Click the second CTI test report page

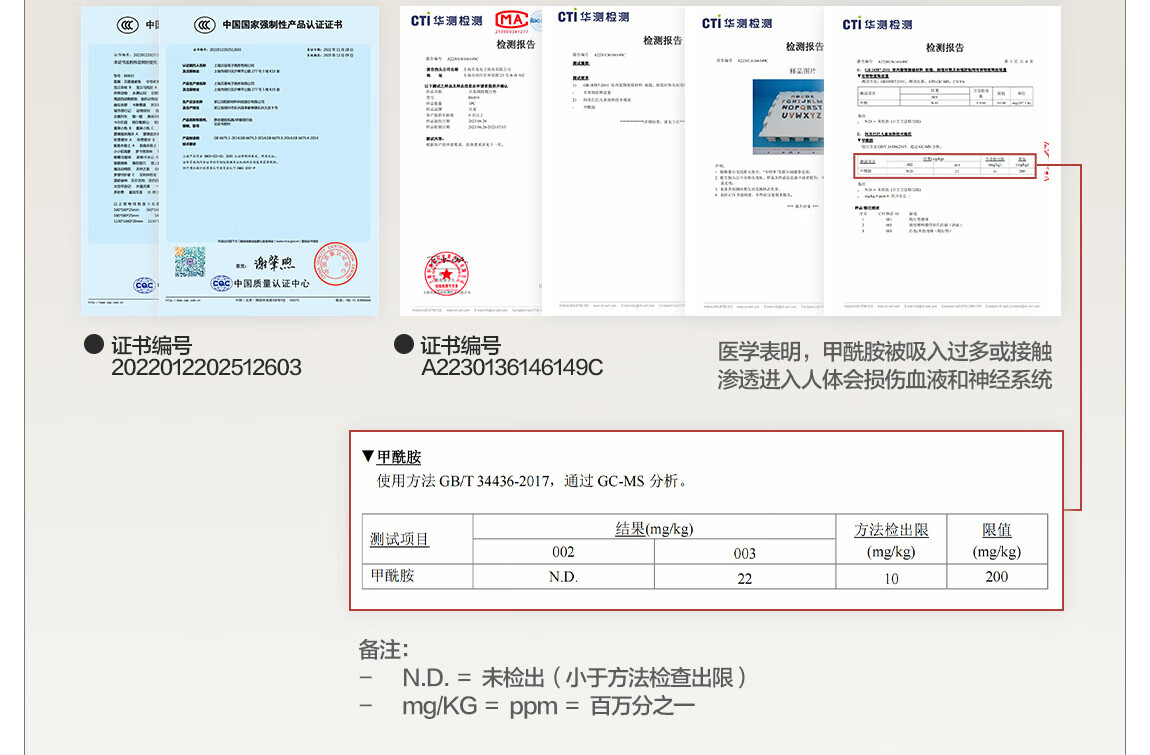tap(613, 161)
